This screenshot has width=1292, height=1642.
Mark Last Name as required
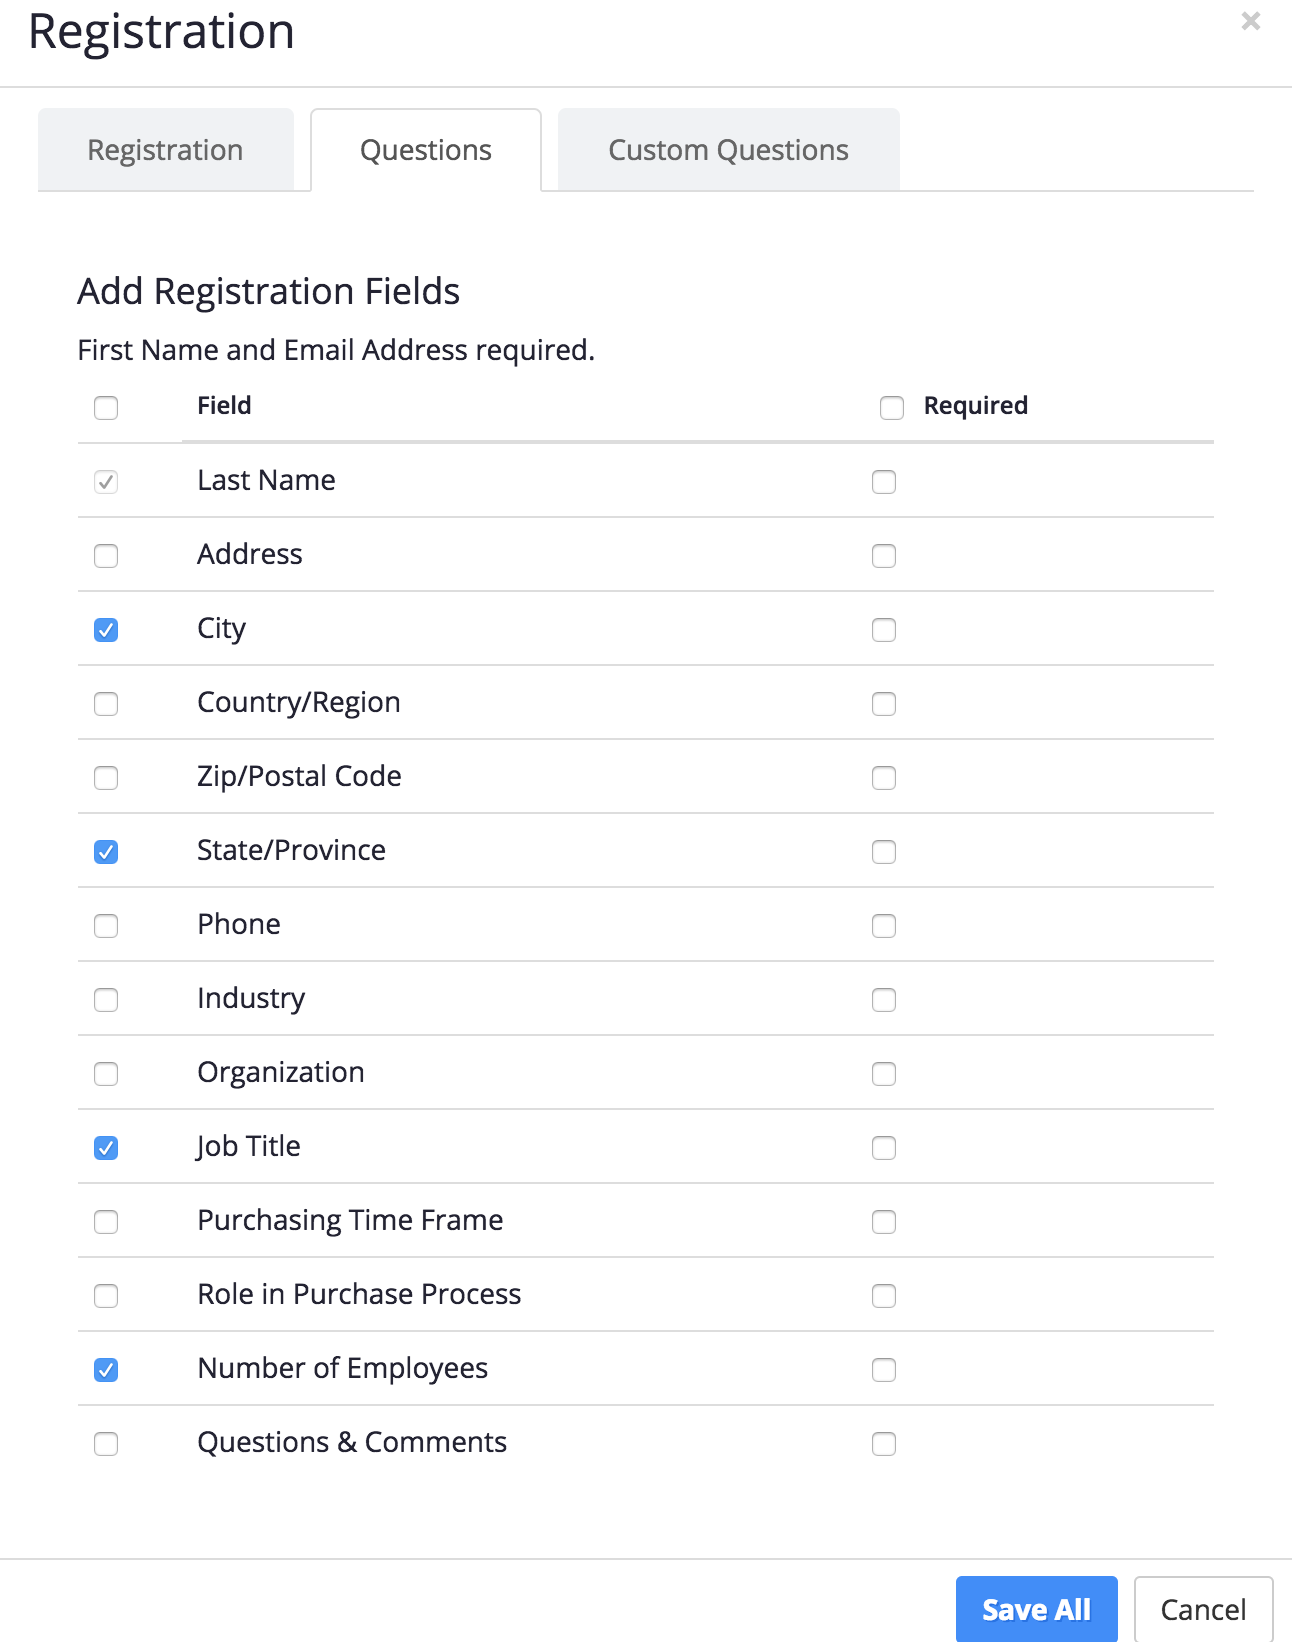point(883,482)
